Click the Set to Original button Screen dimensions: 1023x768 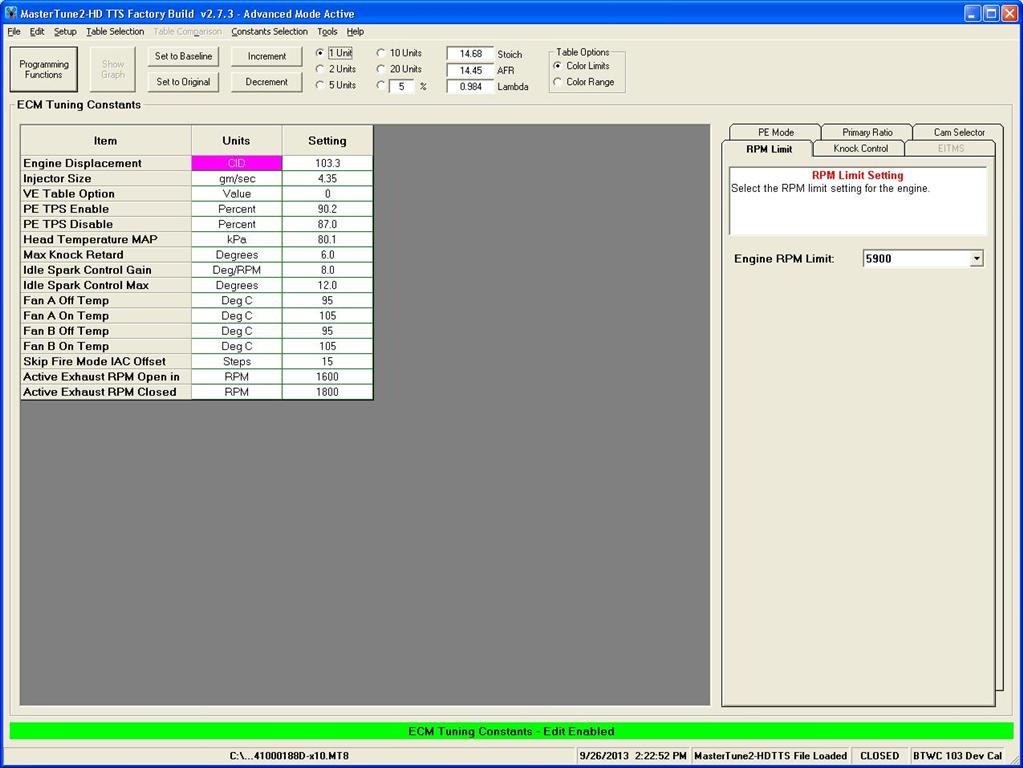click(x=183, y=82)
